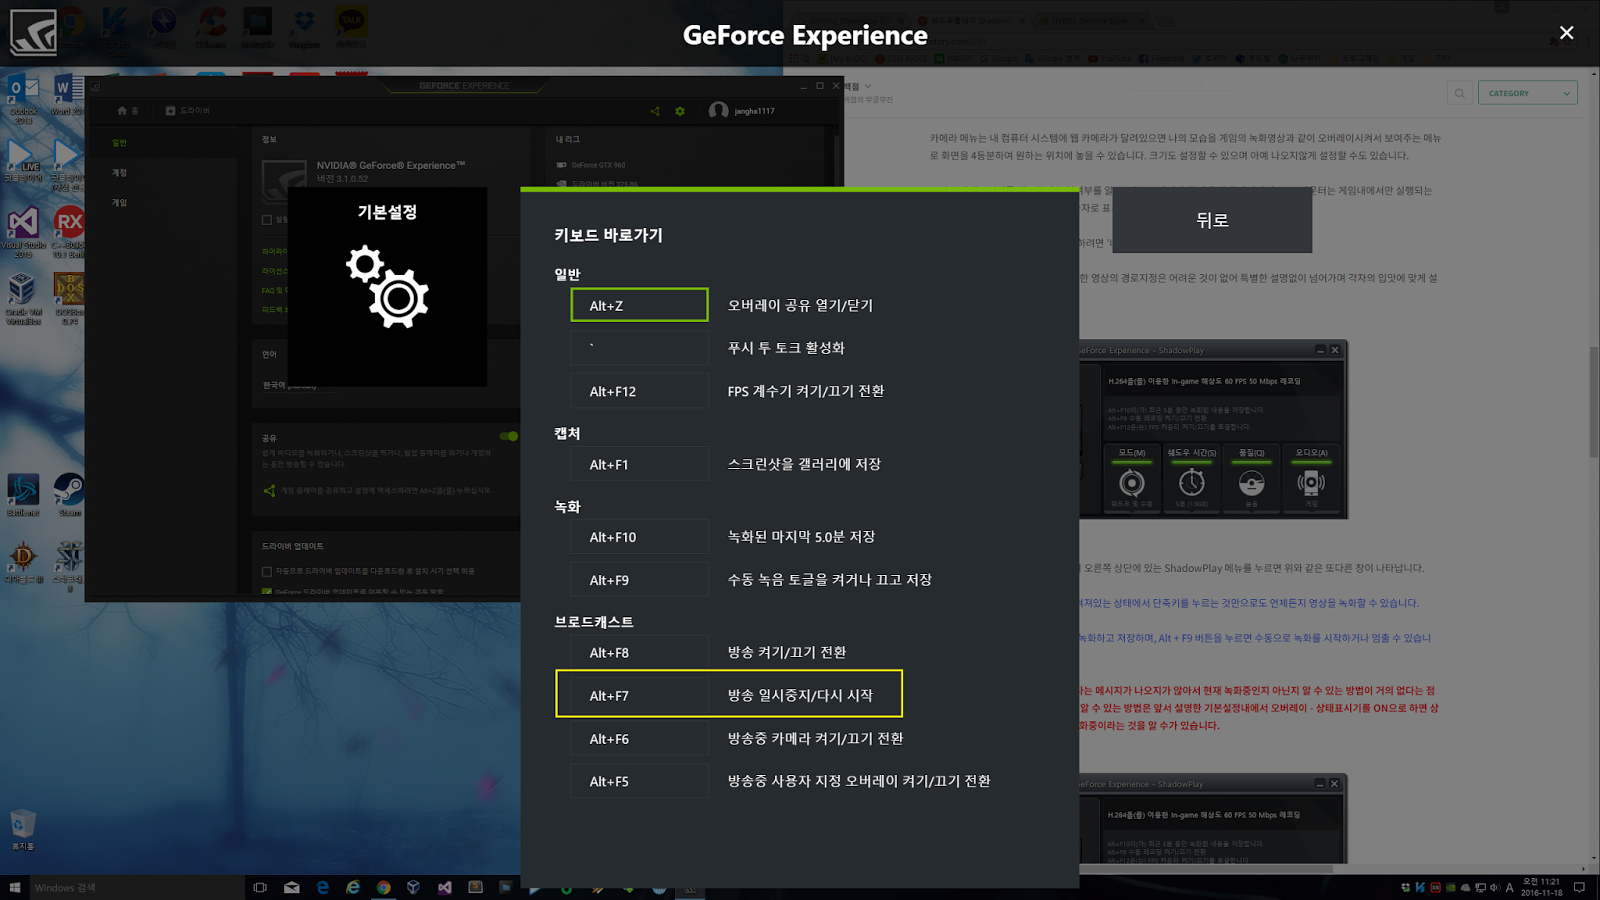
Task: Select 일반 in the settings sidebar
Action: [120, 143]
